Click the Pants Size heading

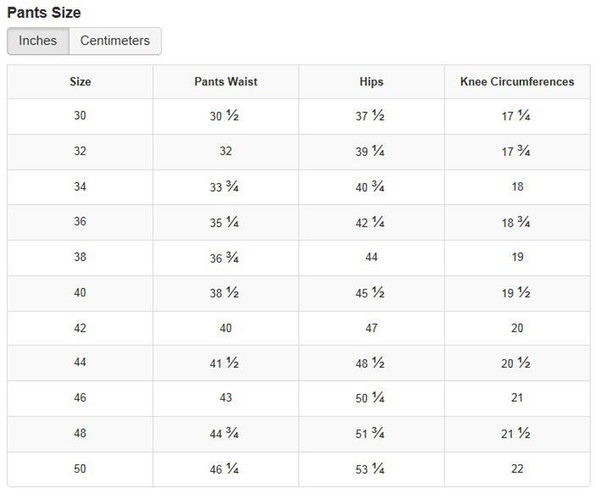pos(44,13)
